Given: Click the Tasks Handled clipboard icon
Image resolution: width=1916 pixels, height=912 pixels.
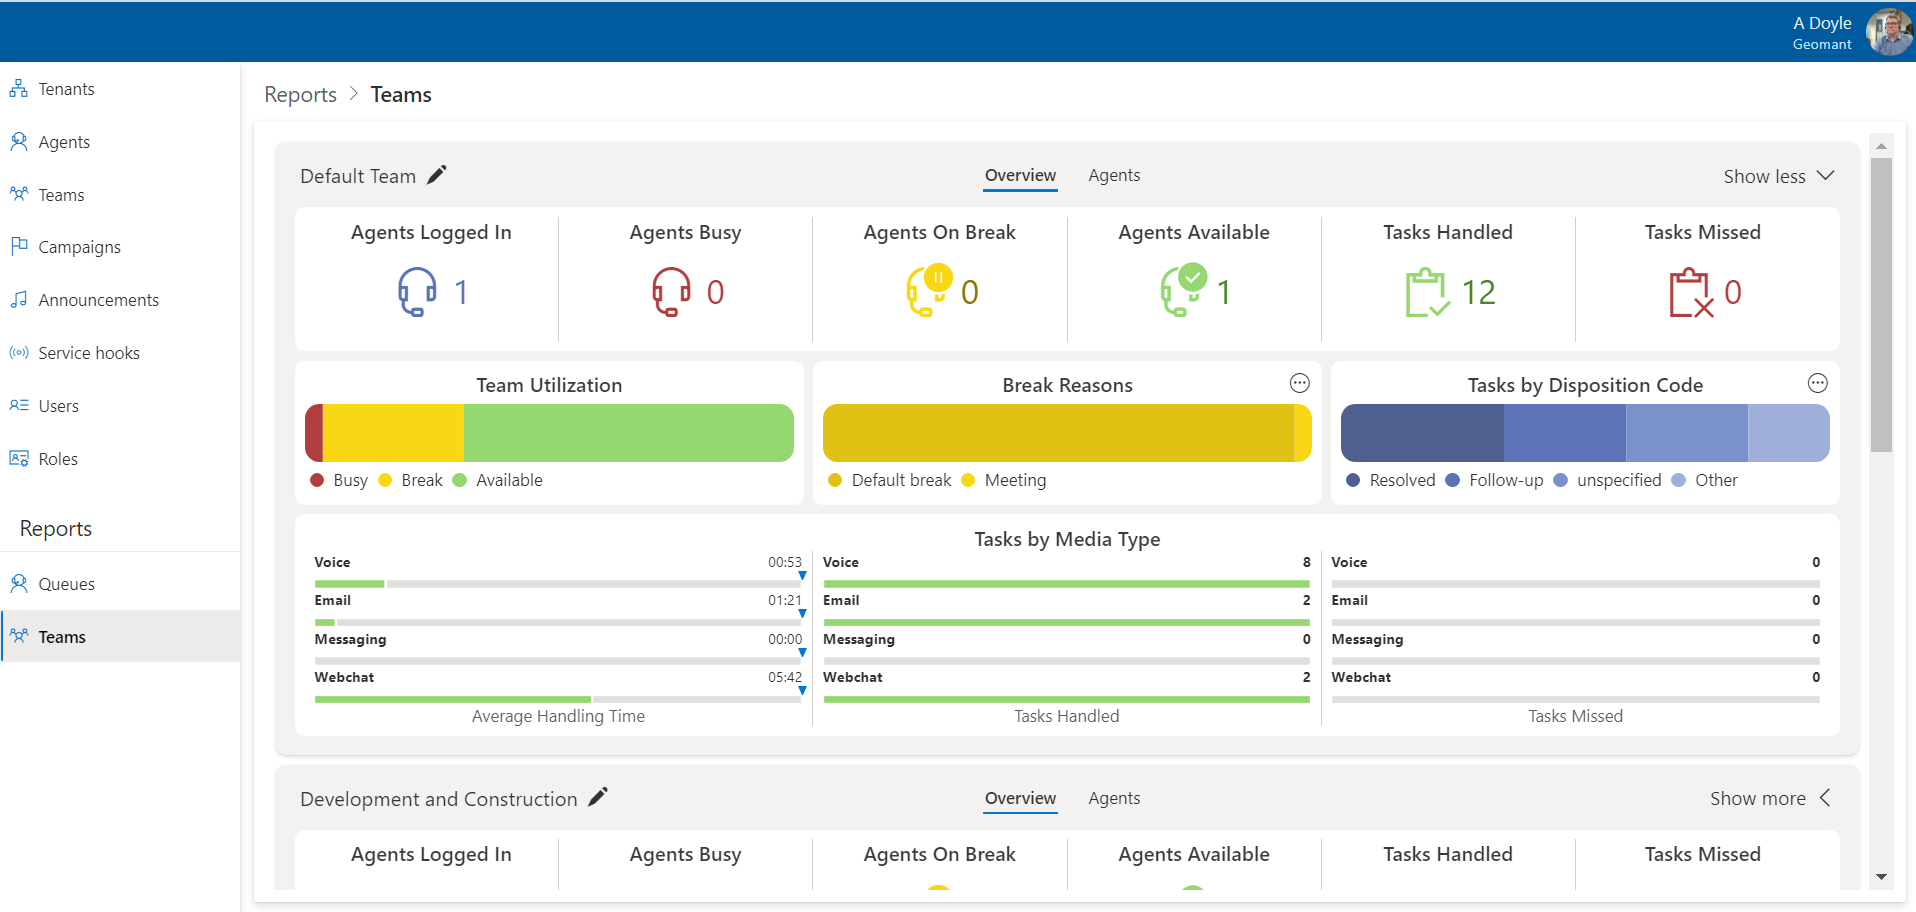Looking at the screenshot, I should coord(1427,292).
